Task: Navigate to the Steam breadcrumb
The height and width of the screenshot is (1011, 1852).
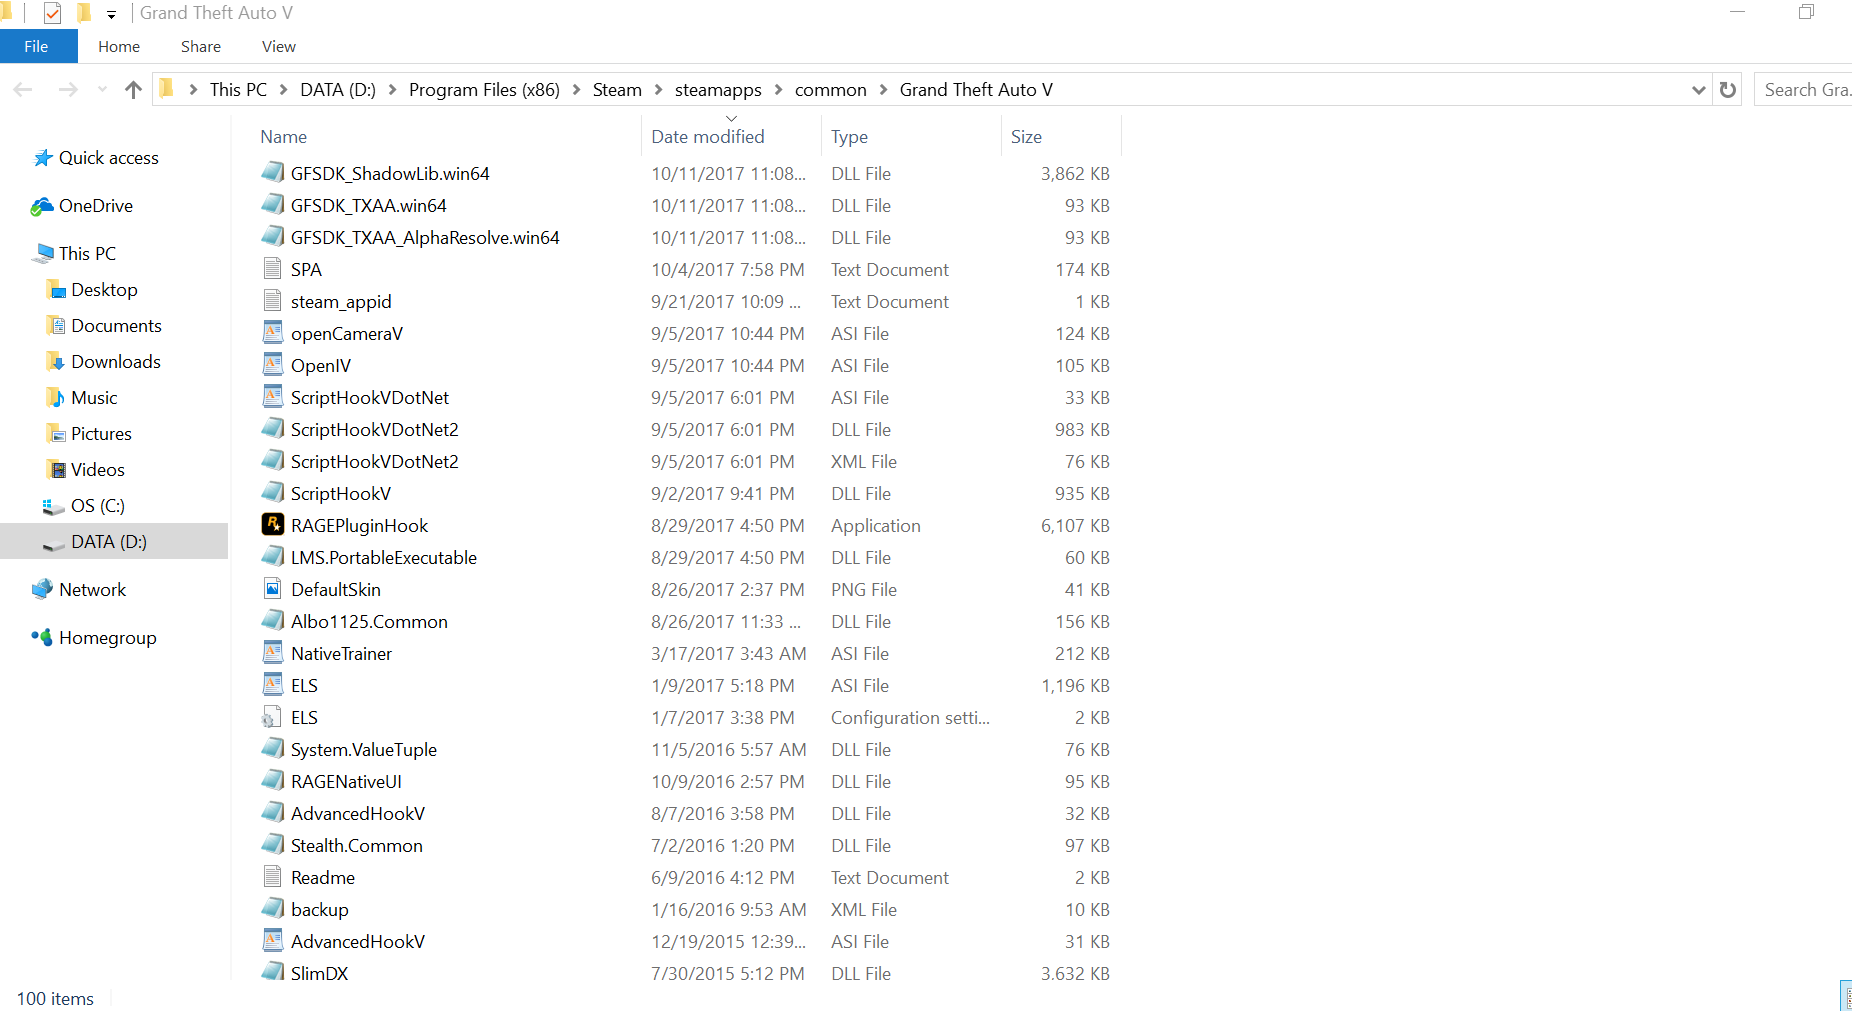Action: pyautogui.click(x=617, y=90)
